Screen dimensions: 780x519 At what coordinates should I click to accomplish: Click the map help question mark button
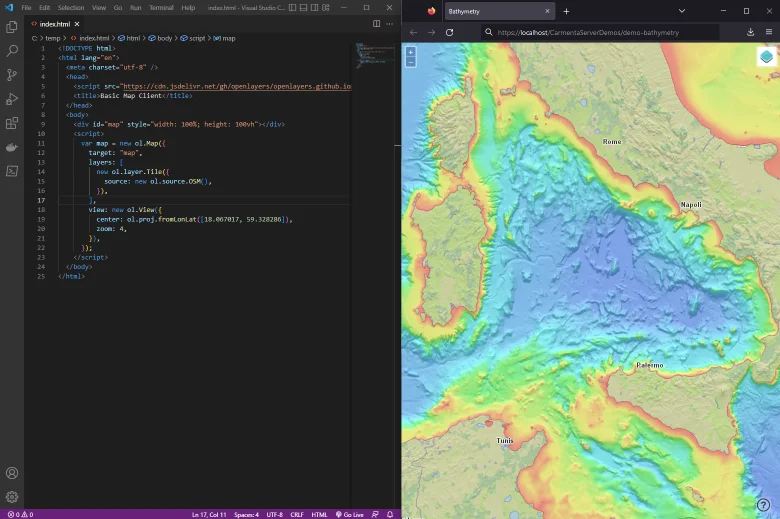tap(764, 505)
